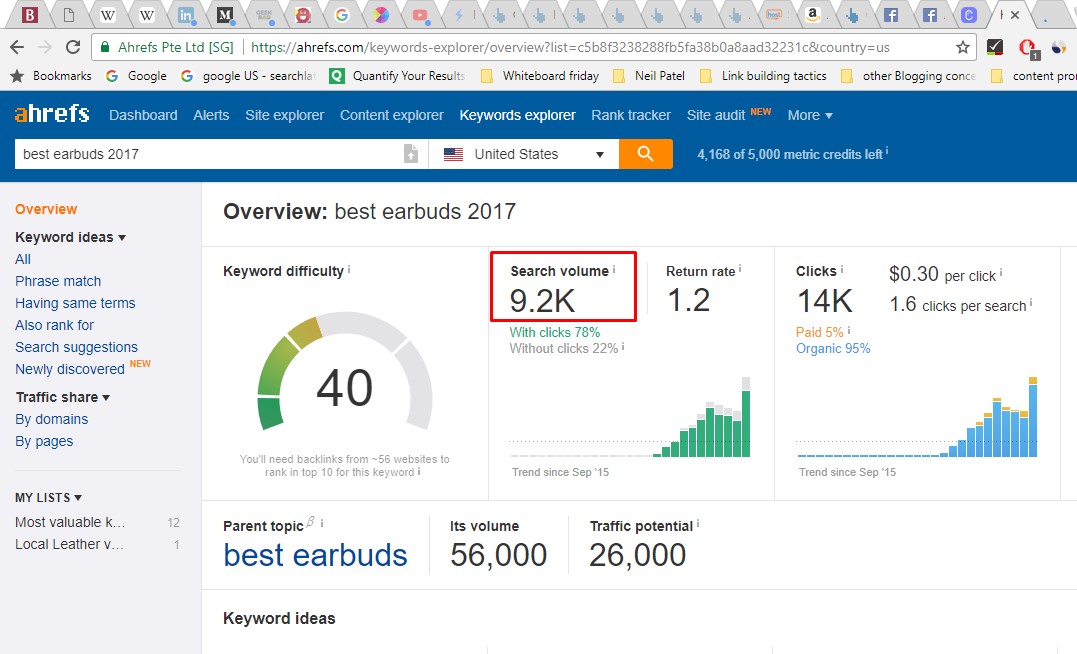The height and width of the screenshot is (654, 1077).
Task: Open the Phrase match keyword ideas
Action: tap(58, 281)
